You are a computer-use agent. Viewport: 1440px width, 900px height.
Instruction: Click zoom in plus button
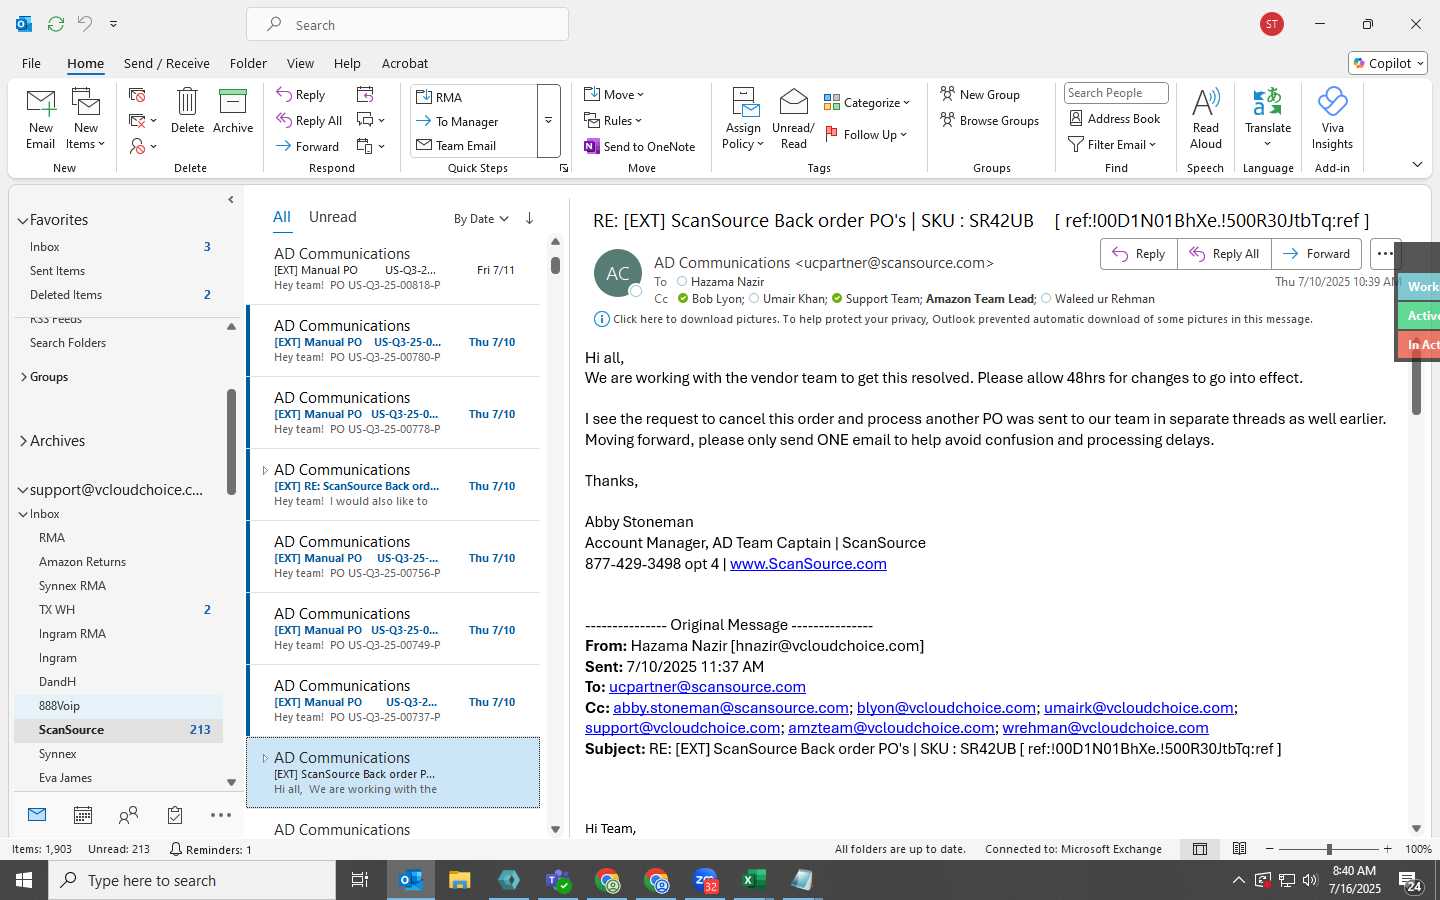coord(1387,849)
